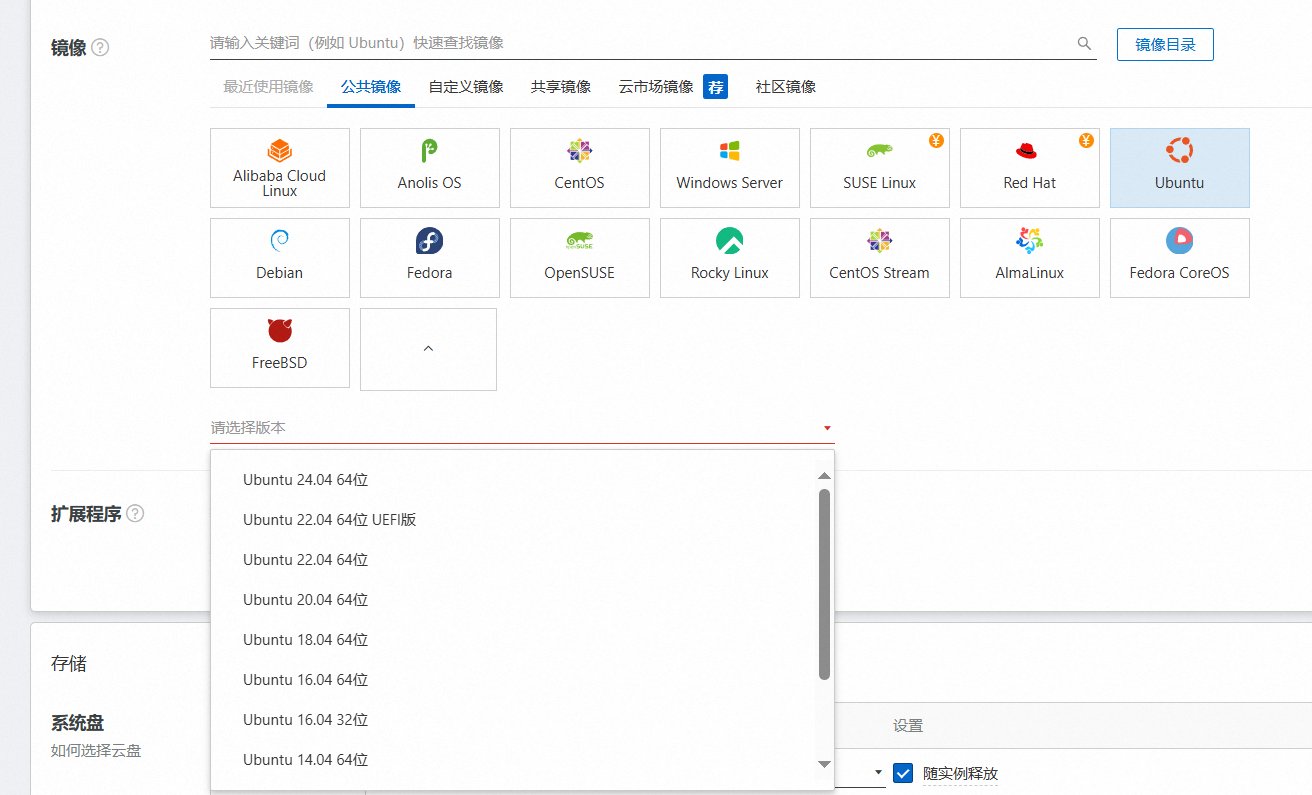The height and width of the screenshot is (795, 1312).
Task: Choose the Debian image tile
Action: [280, 258]
